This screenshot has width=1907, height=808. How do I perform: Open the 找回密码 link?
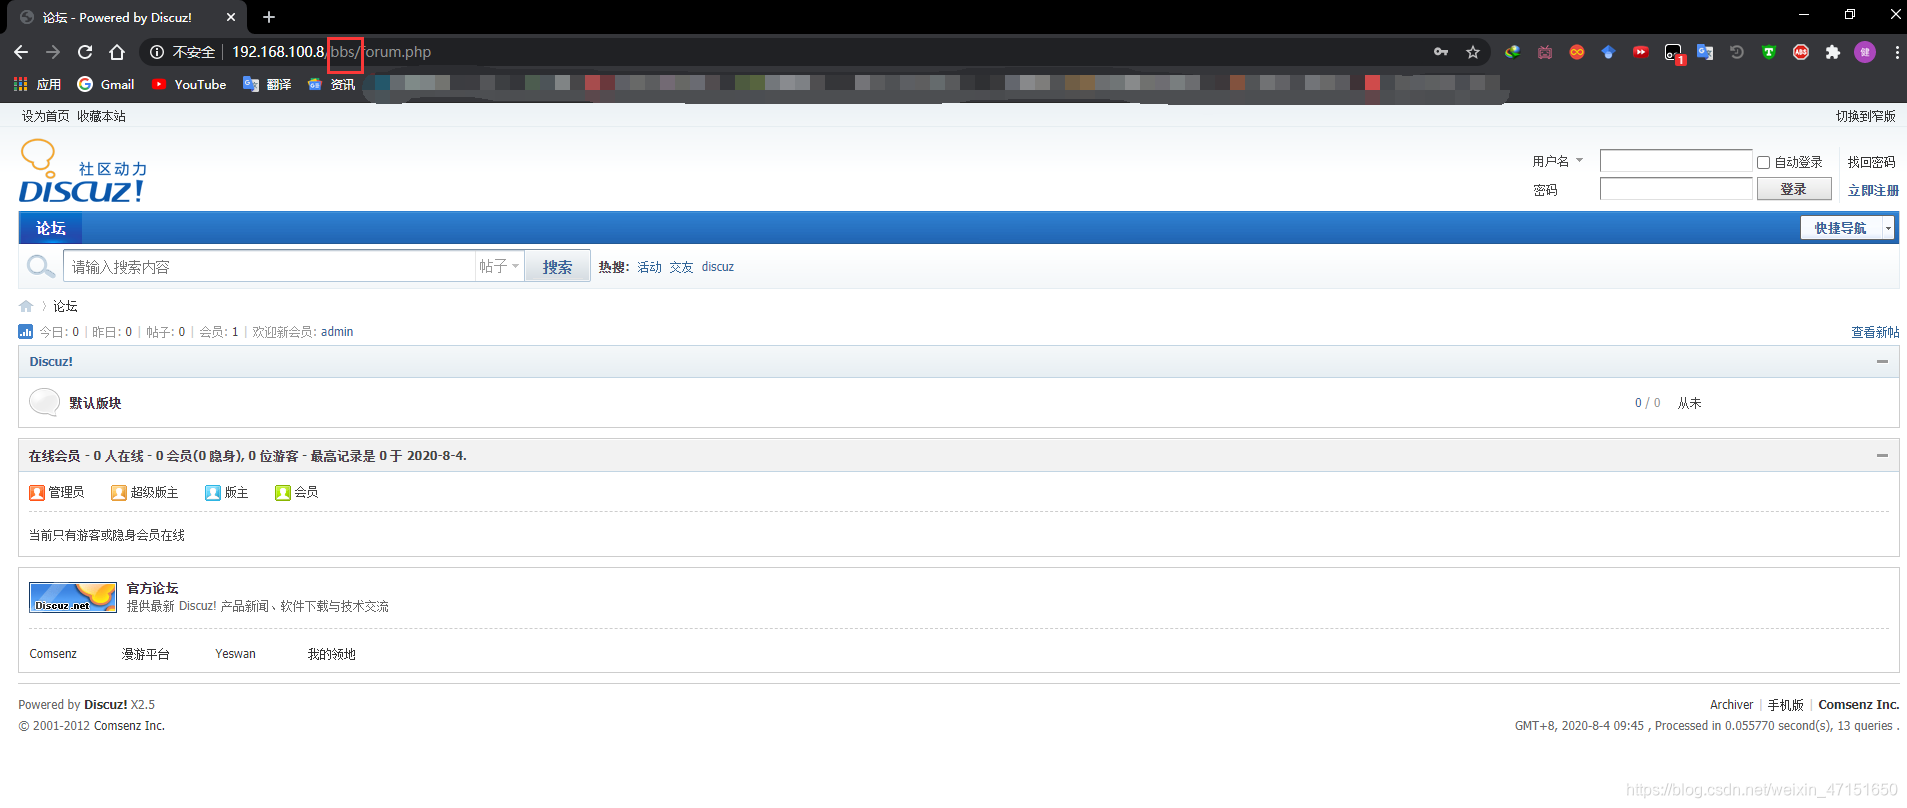click(1871, 162)
